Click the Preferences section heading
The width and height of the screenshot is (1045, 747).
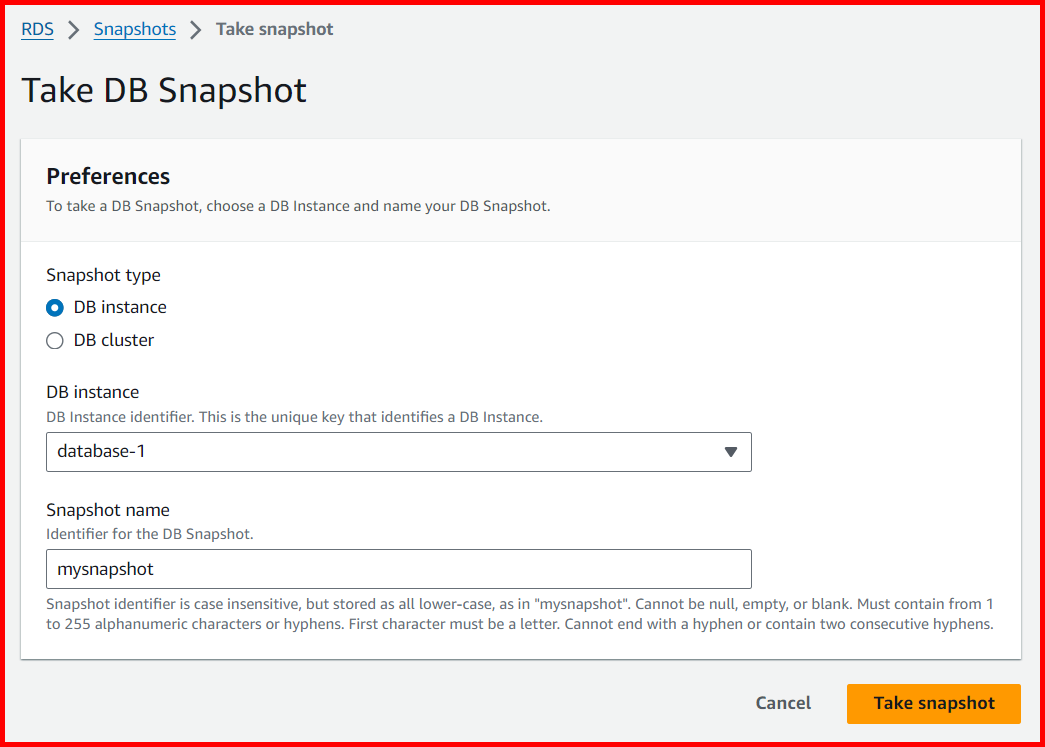[108, 176]
